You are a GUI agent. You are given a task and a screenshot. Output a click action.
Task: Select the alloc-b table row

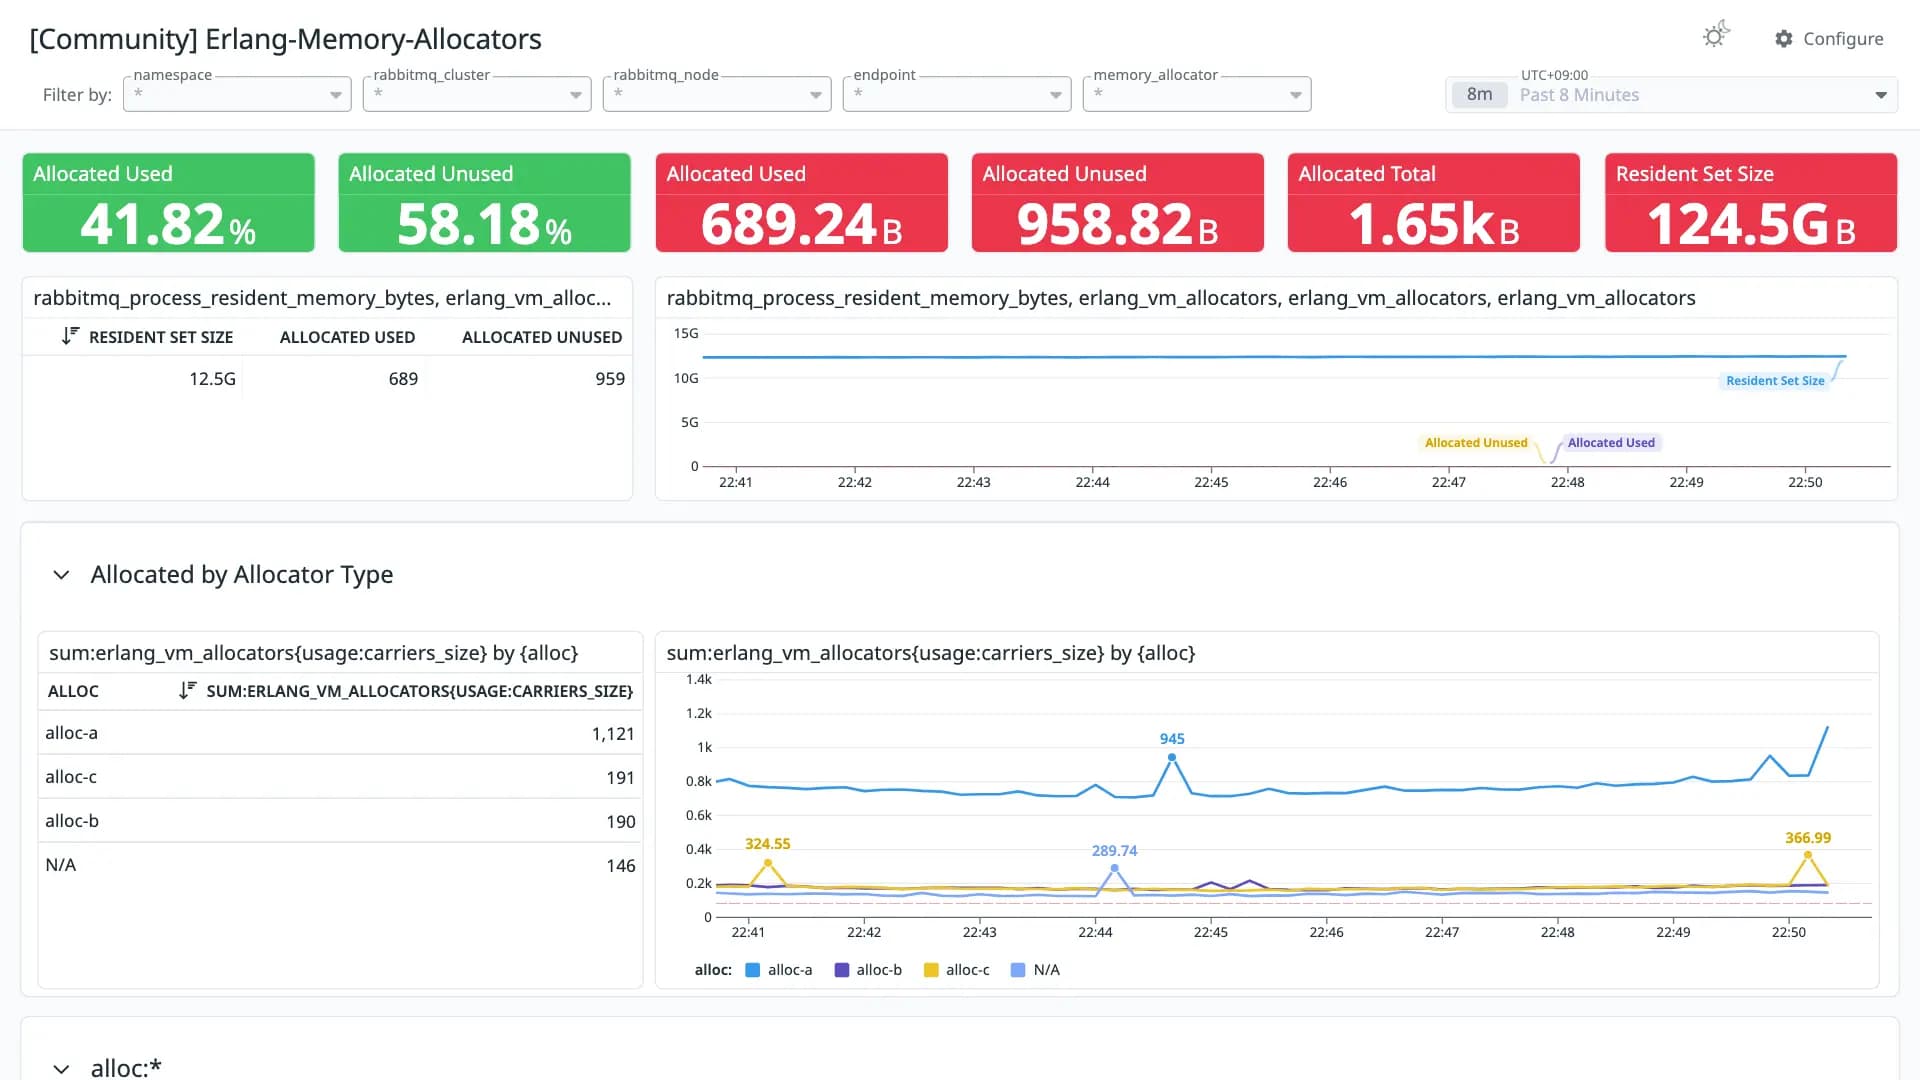pos(340,821)
